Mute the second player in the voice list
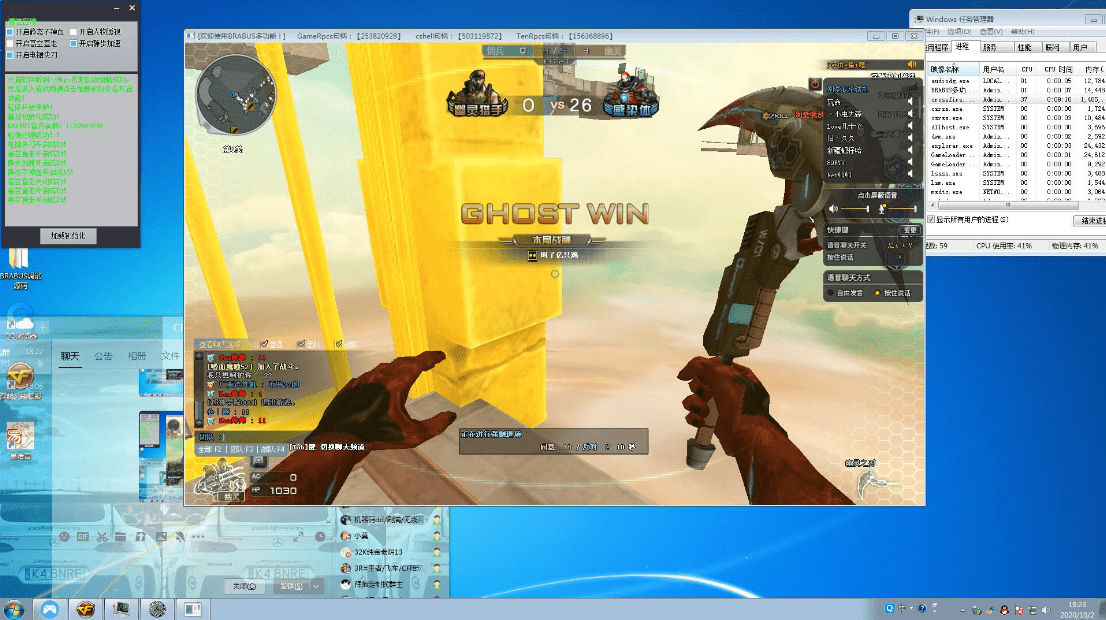1106x620 pixels. pyautogui.click(x=910, y=114)
